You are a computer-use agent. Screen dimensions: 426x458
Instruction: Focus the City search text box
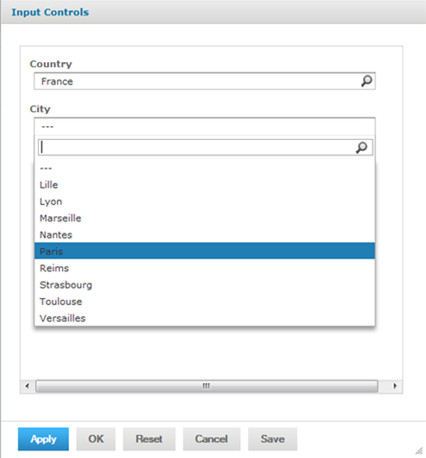coord(205,147)
